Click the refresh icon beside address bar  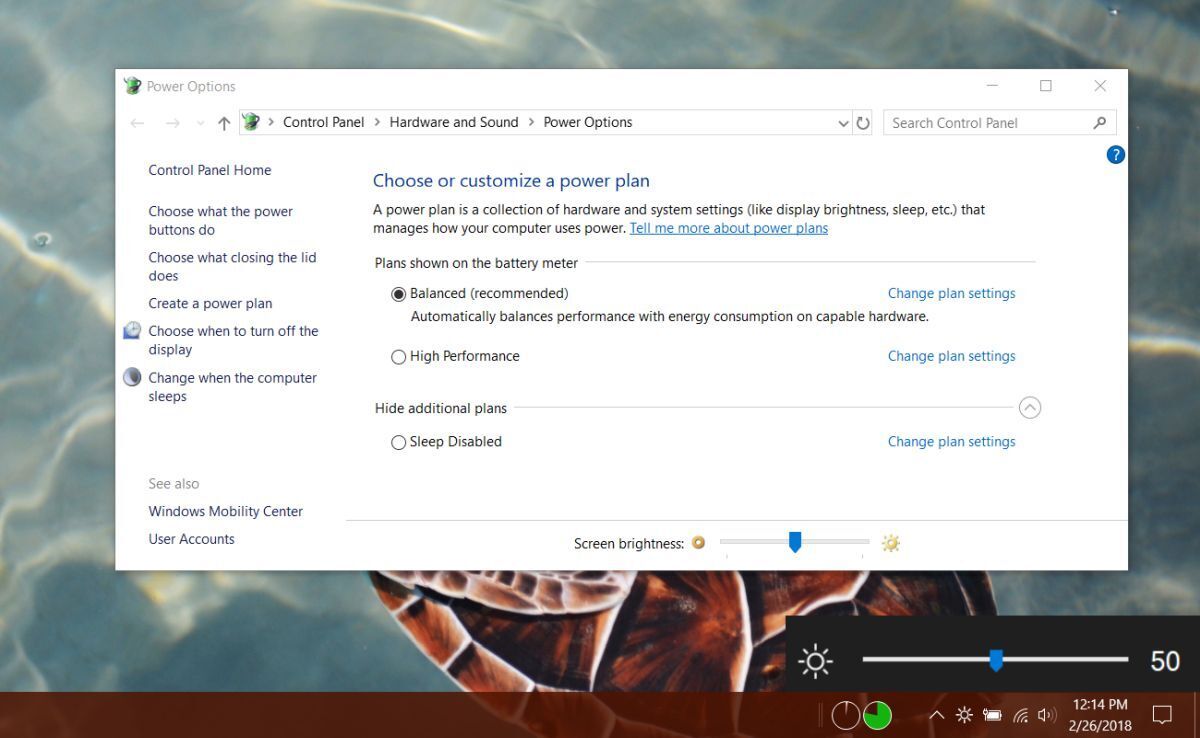coord(863,123)
